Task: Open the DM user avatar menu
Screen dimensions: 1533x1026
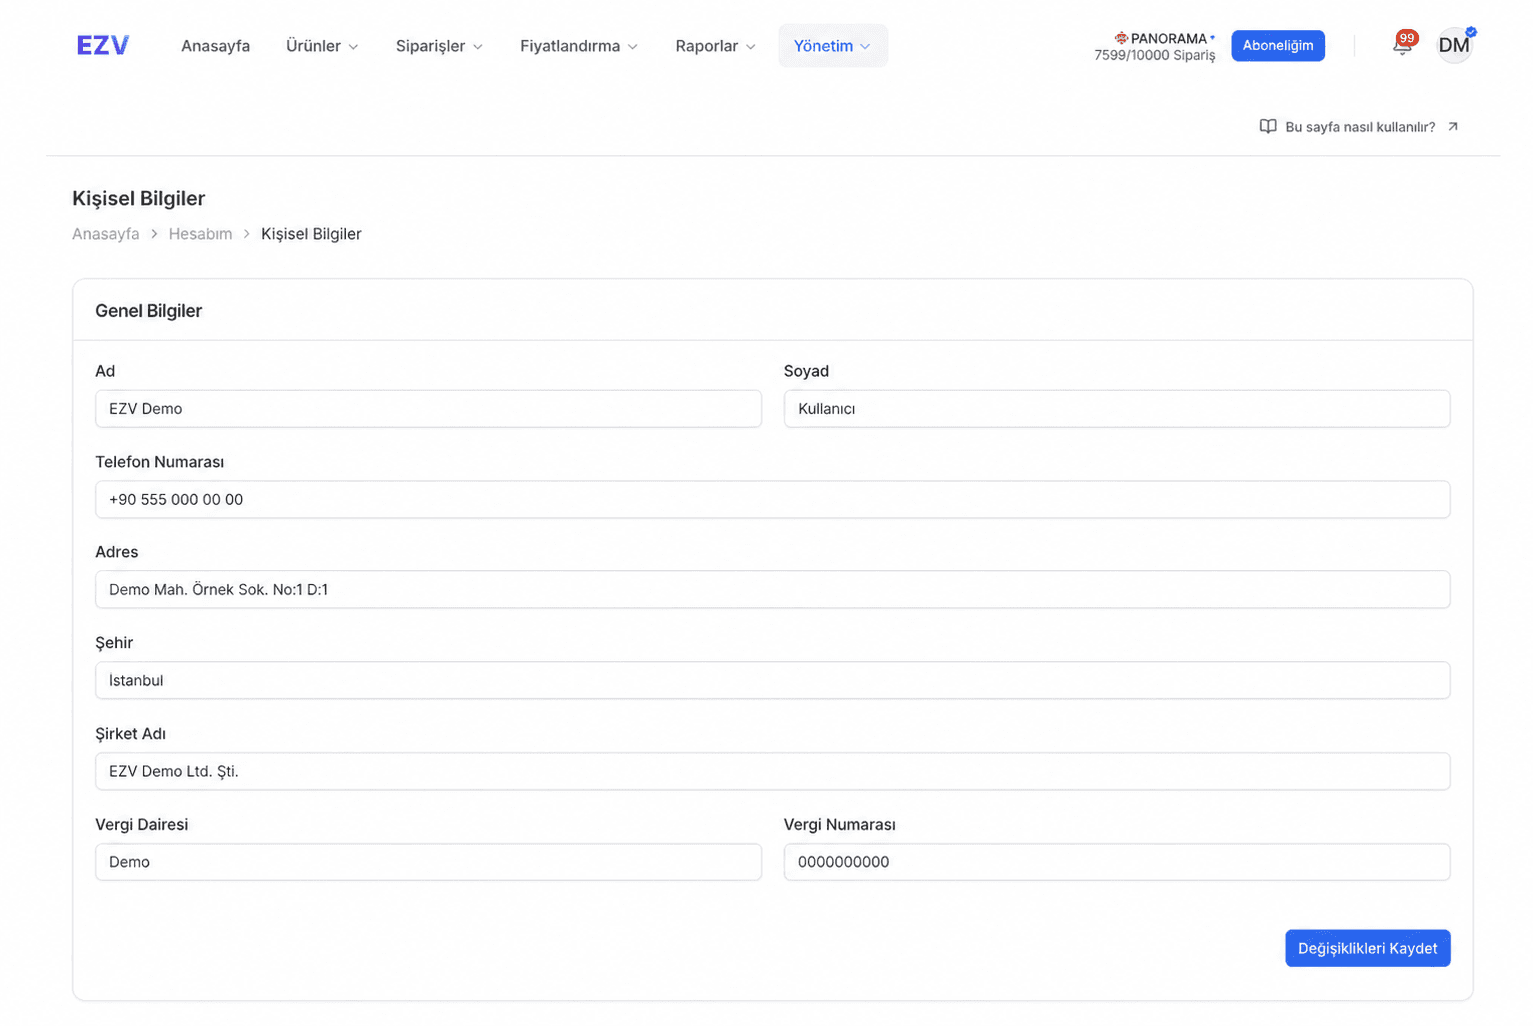Action: [x=1454, y=45]
